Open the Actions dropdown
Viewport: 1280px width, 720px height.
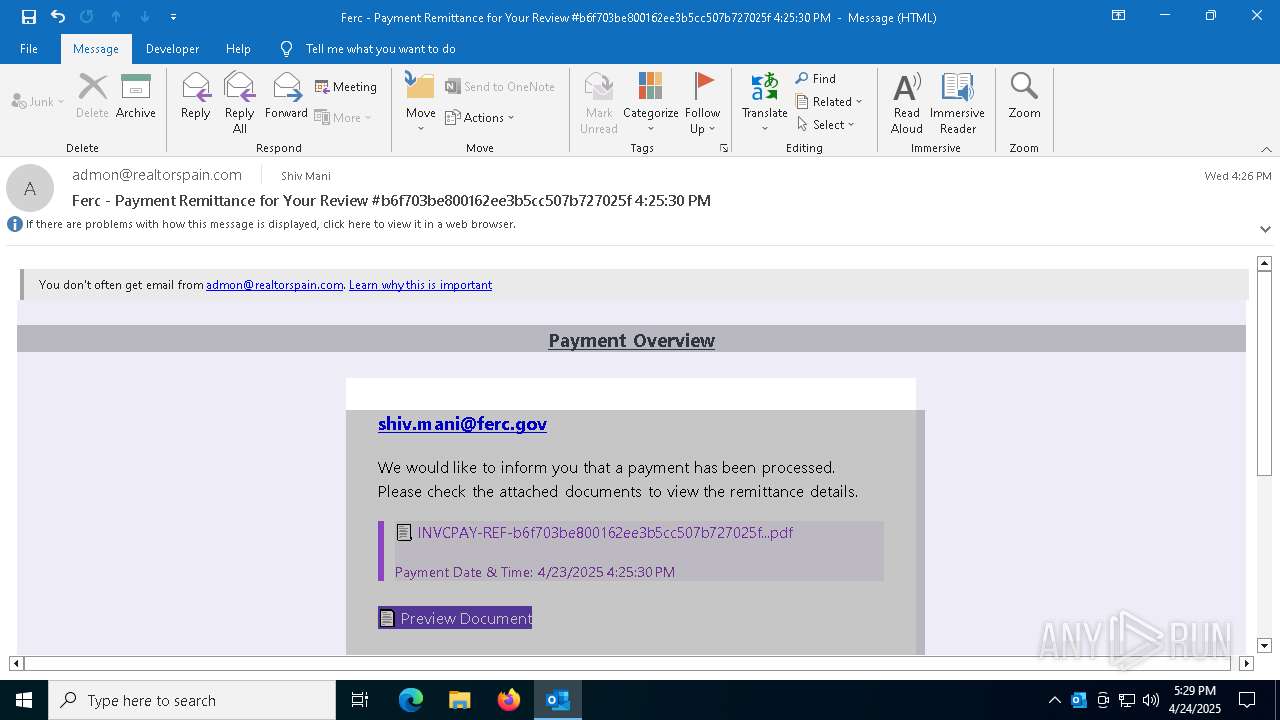click(480, 117)
